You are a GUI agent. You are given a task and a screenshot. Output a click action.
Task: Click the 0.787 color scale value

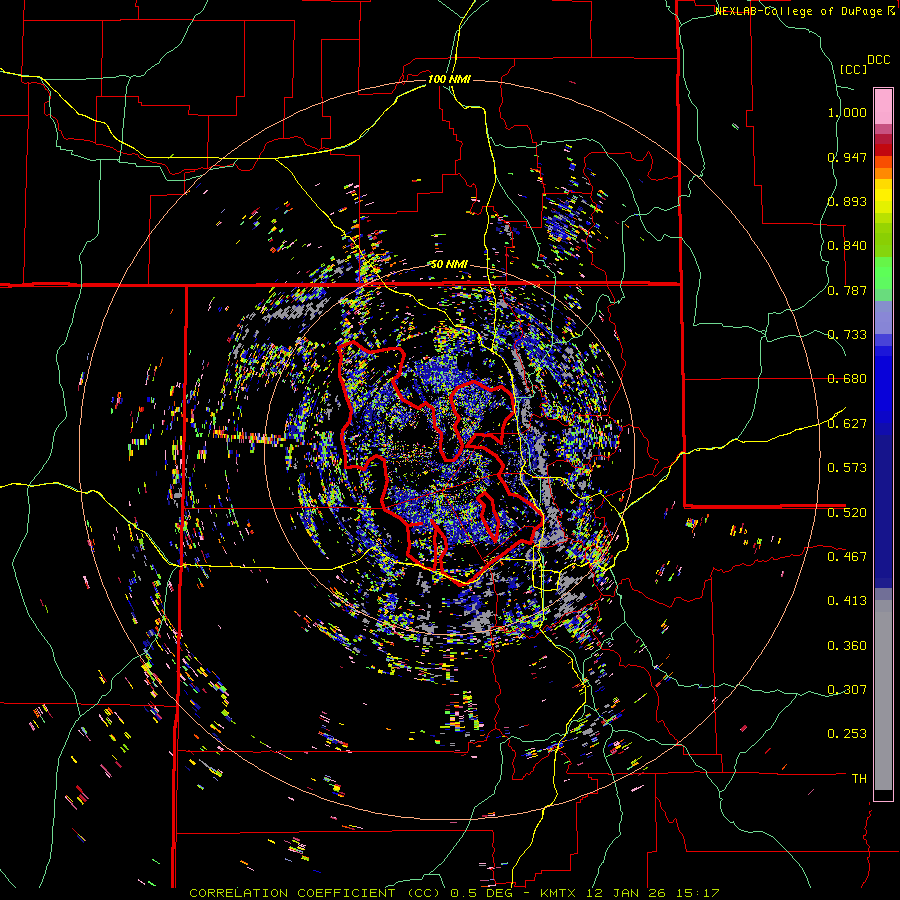847,290
